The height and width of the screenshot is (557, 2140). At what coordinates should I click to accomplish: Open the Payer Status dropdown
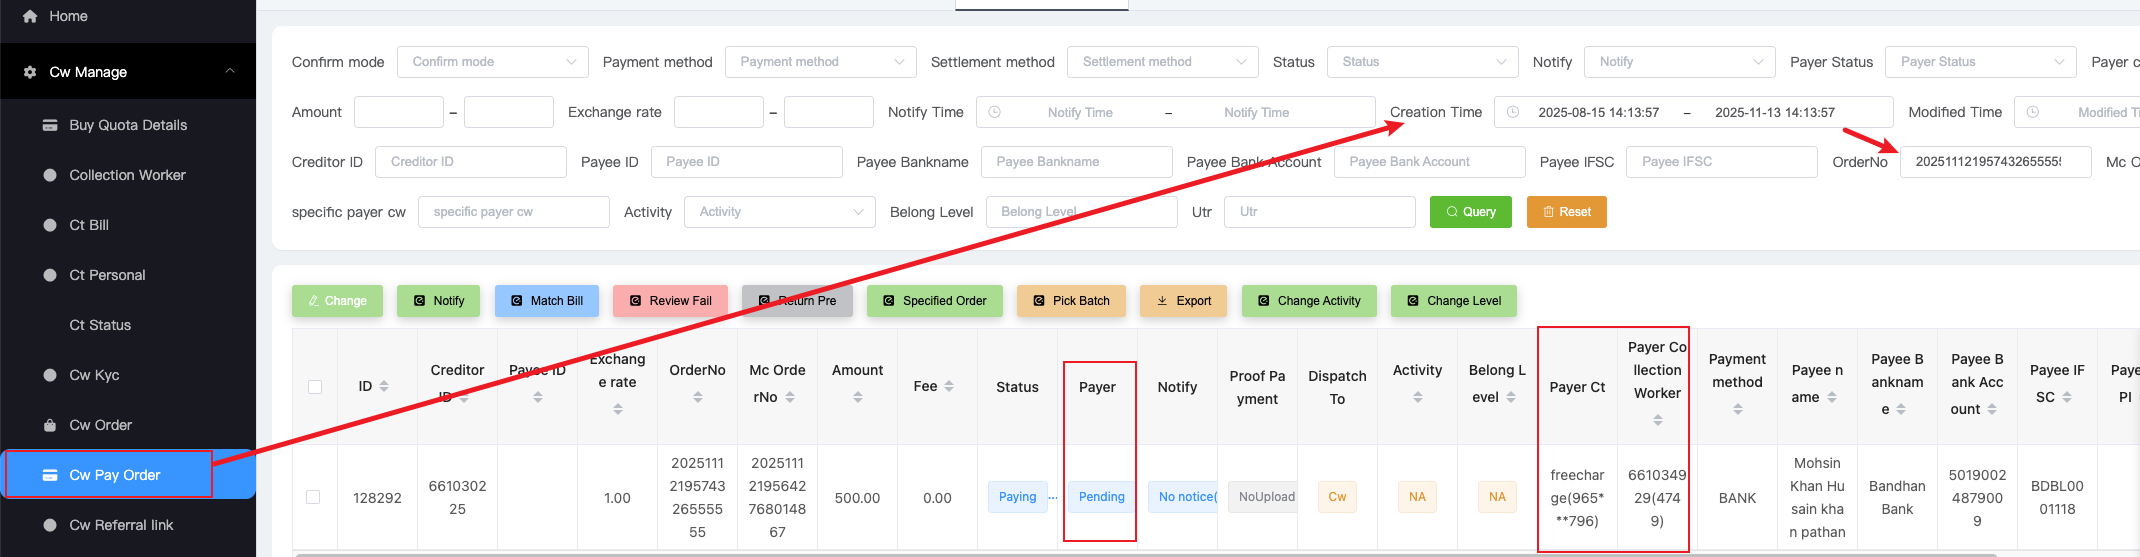(x=1980, y=62)
